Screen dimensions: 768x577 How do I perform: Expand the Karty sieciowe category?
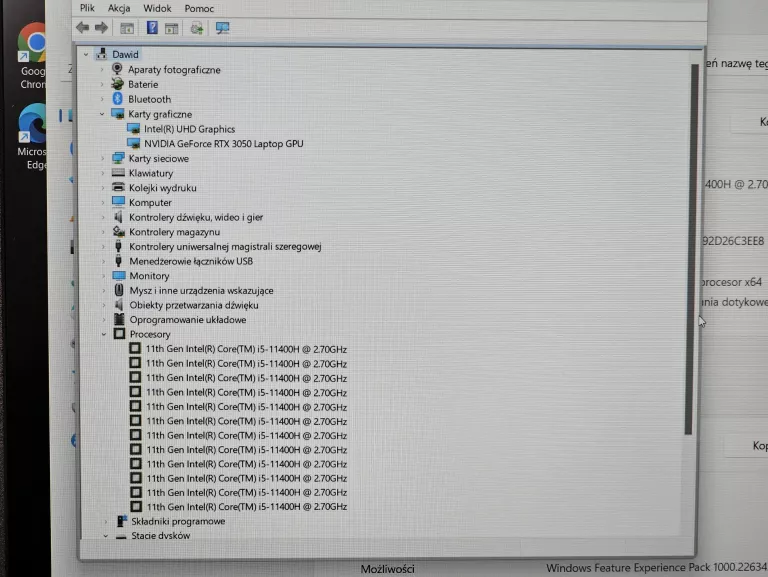[x=102, y=158]
